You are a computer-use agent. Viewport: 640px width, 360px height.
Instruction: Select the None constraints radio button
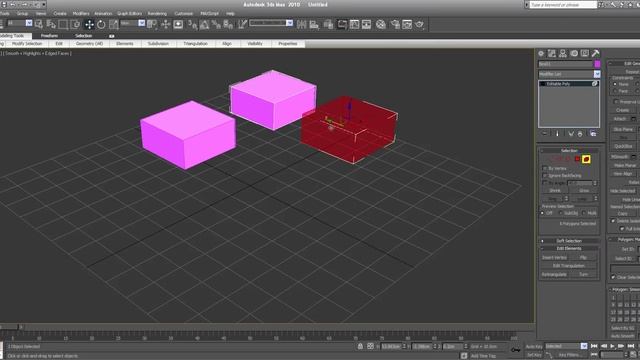(x=615, y=84)
